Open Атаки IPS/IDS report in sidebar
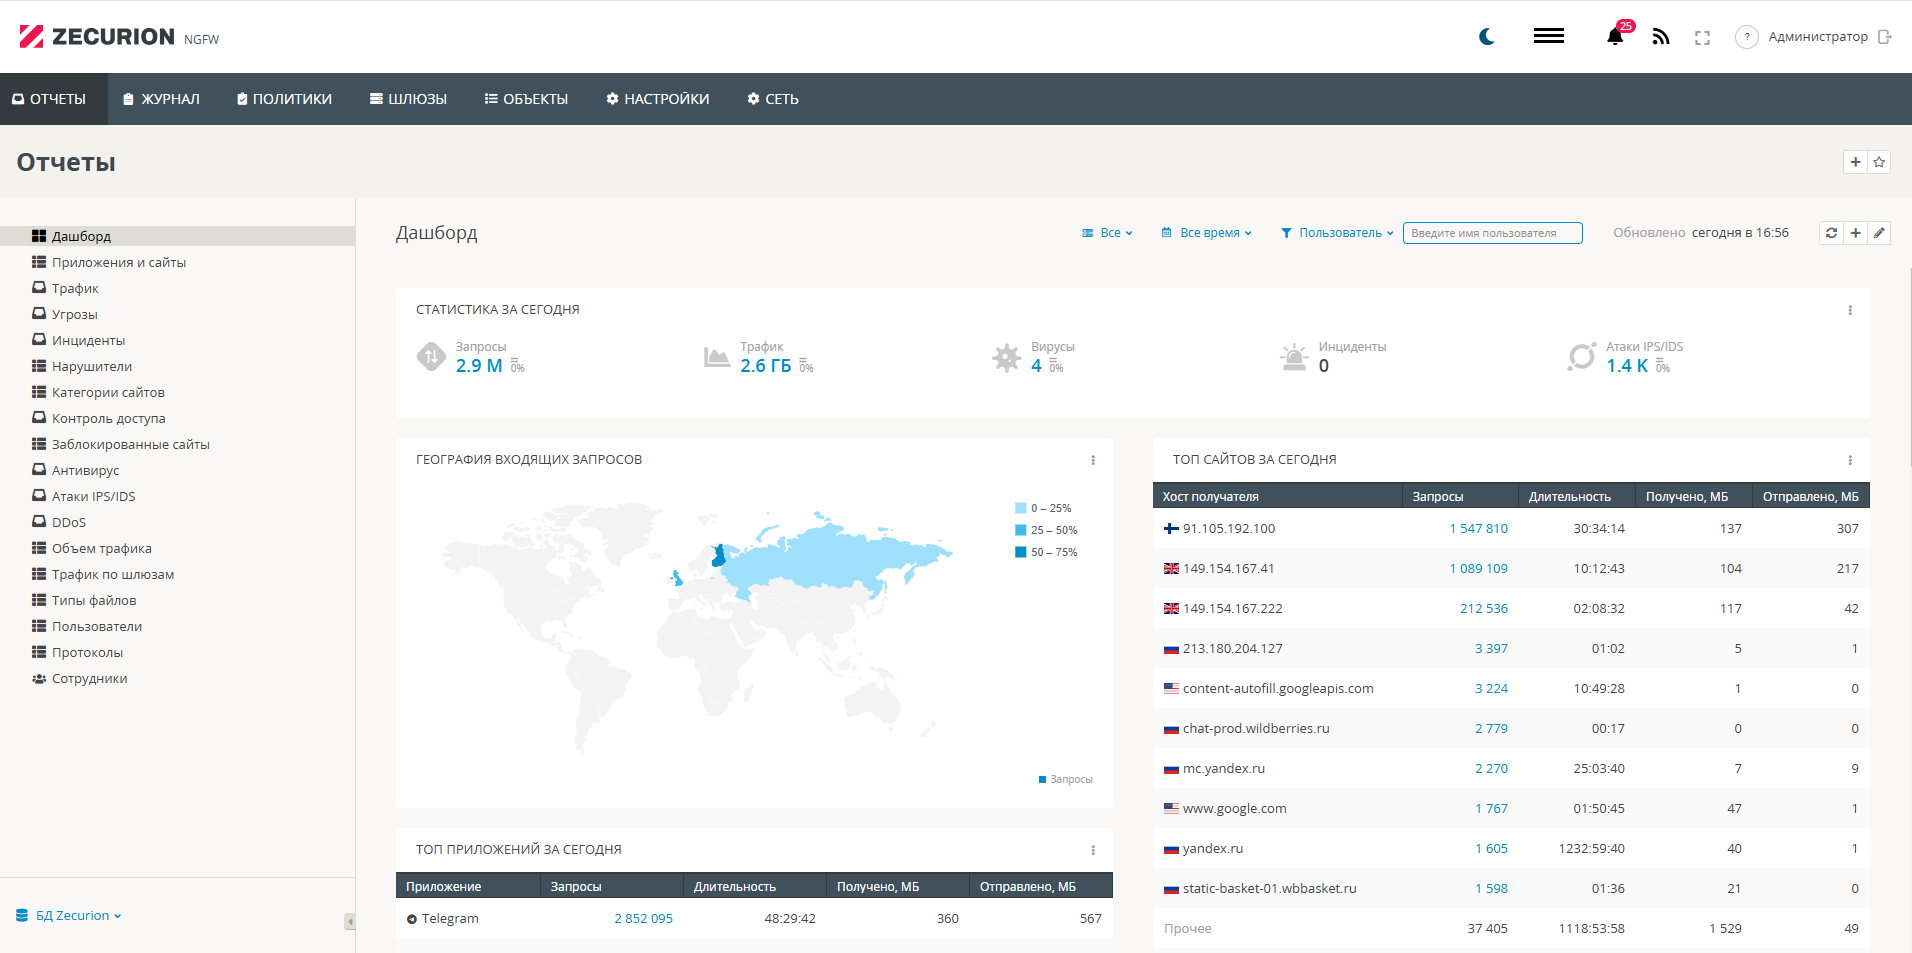 tap(93, 496)
